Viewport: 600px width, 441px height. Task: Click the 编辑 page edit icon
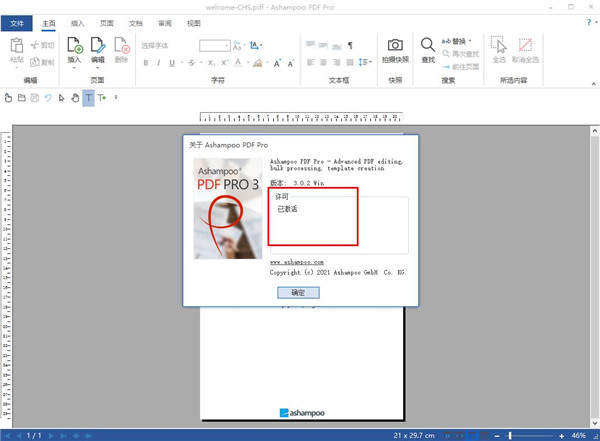click(98, 46)
